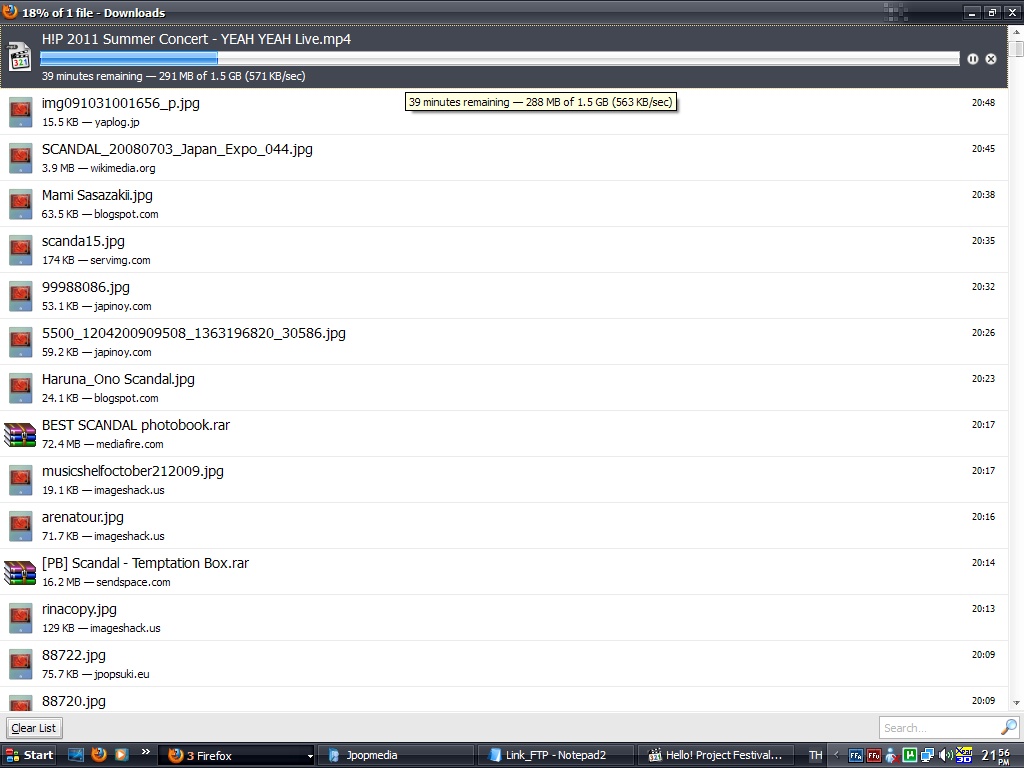Click WinRAR icon for Temptation Box.rar
The width and height of the screenshot is (1024, 768).
point(20,573)
